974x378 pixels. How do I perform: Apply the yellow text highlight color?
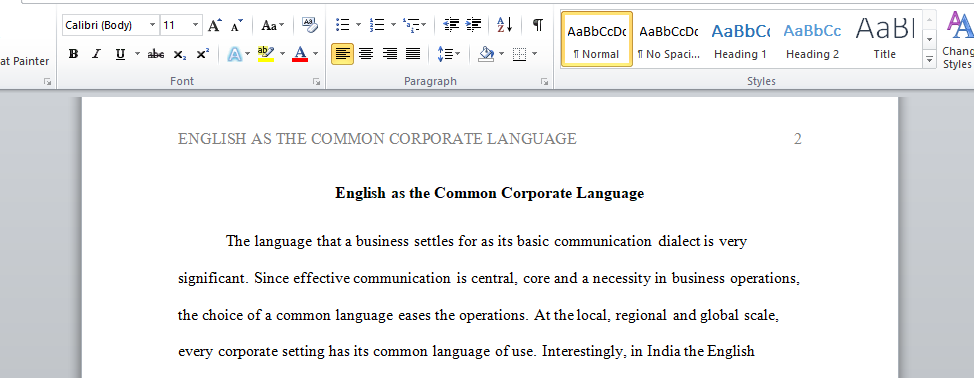(x=266, y=54)
